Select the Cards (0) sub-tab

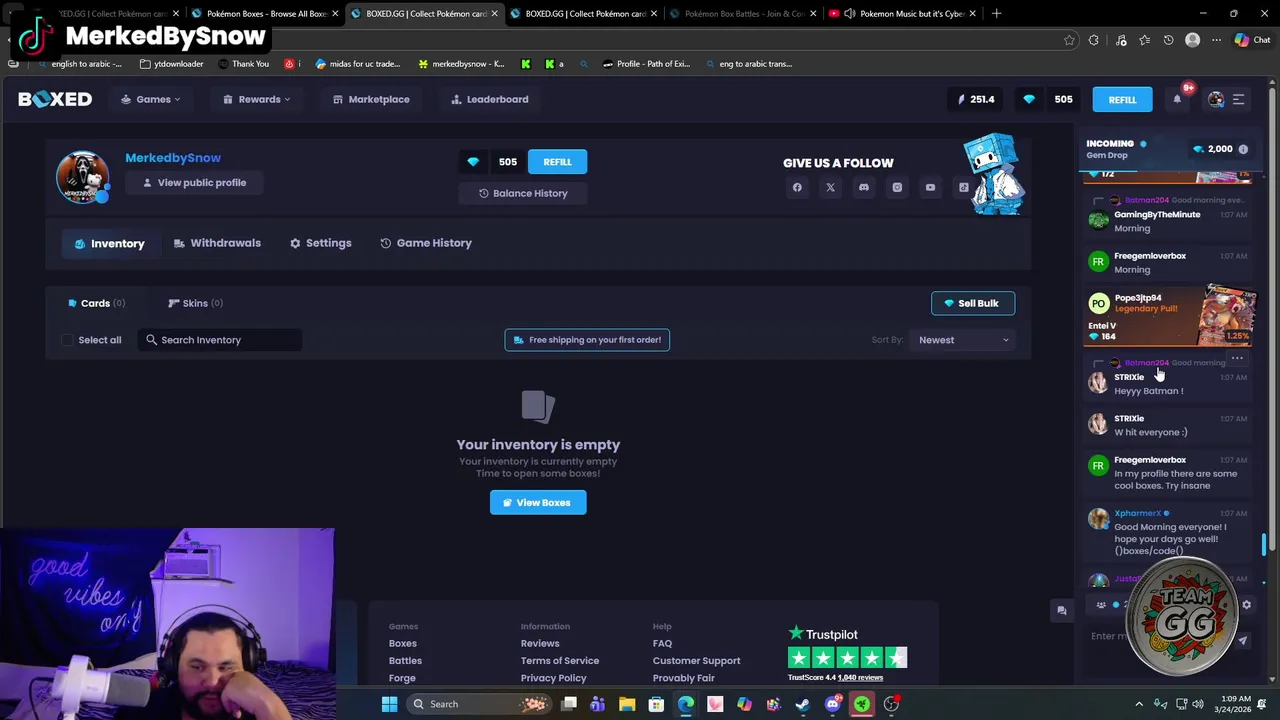[x=96, y=303]
